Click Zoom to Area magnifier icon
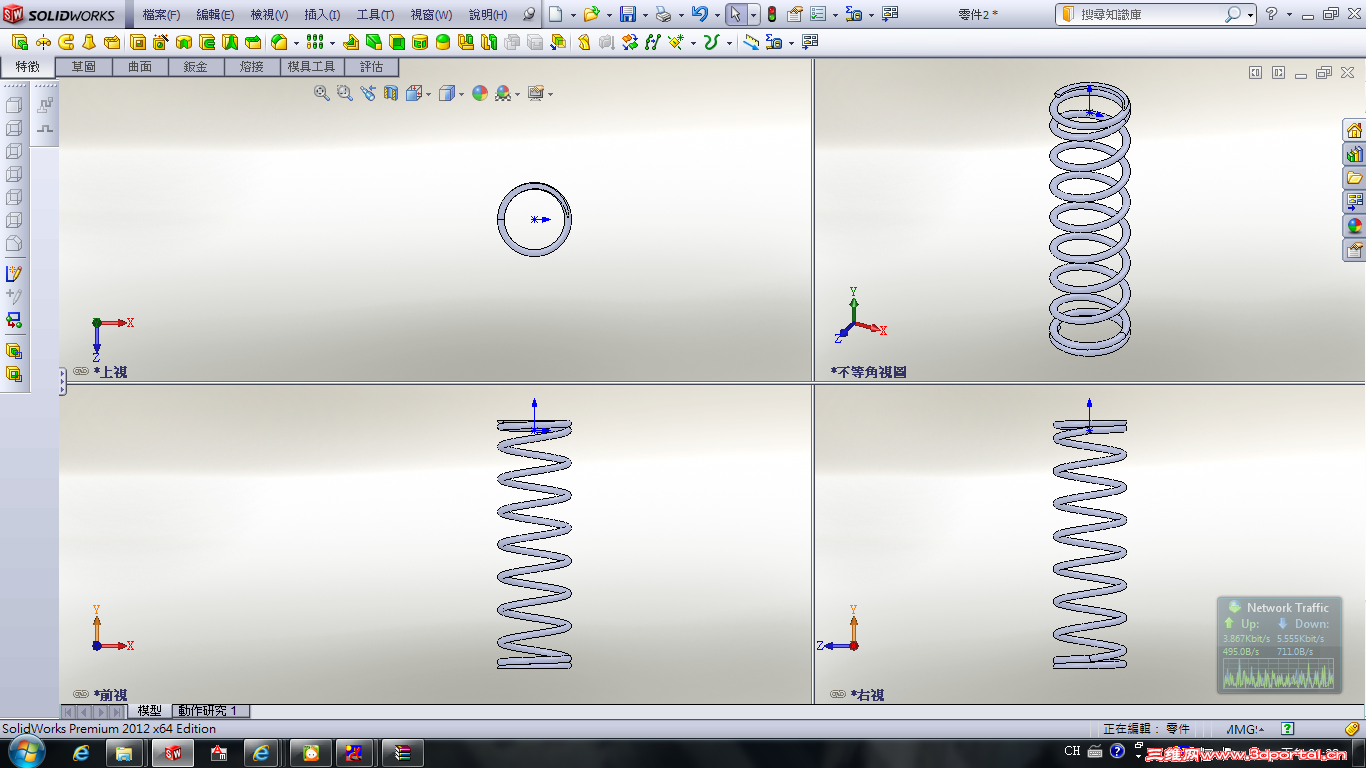1366x768 pixels. [x=345, y=93]
